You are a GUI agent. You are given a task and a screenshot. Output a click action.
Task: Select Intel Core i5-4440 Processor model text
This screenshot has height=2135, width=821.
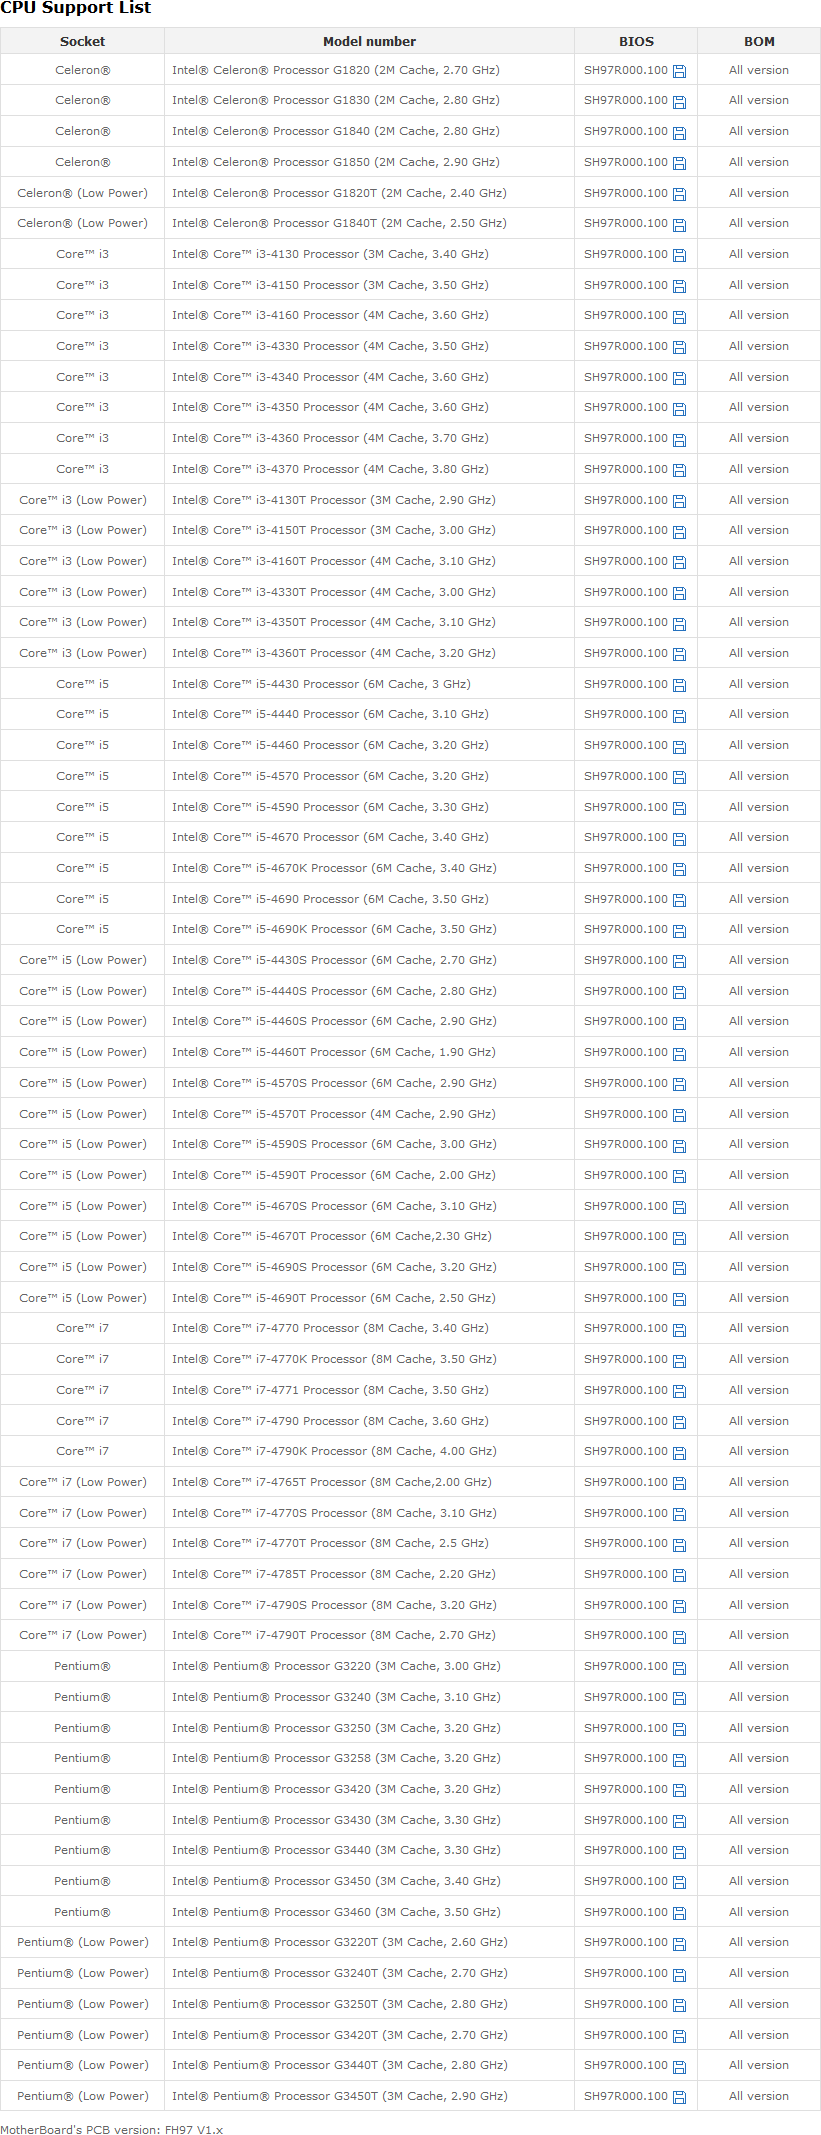[x=330, y=714]
